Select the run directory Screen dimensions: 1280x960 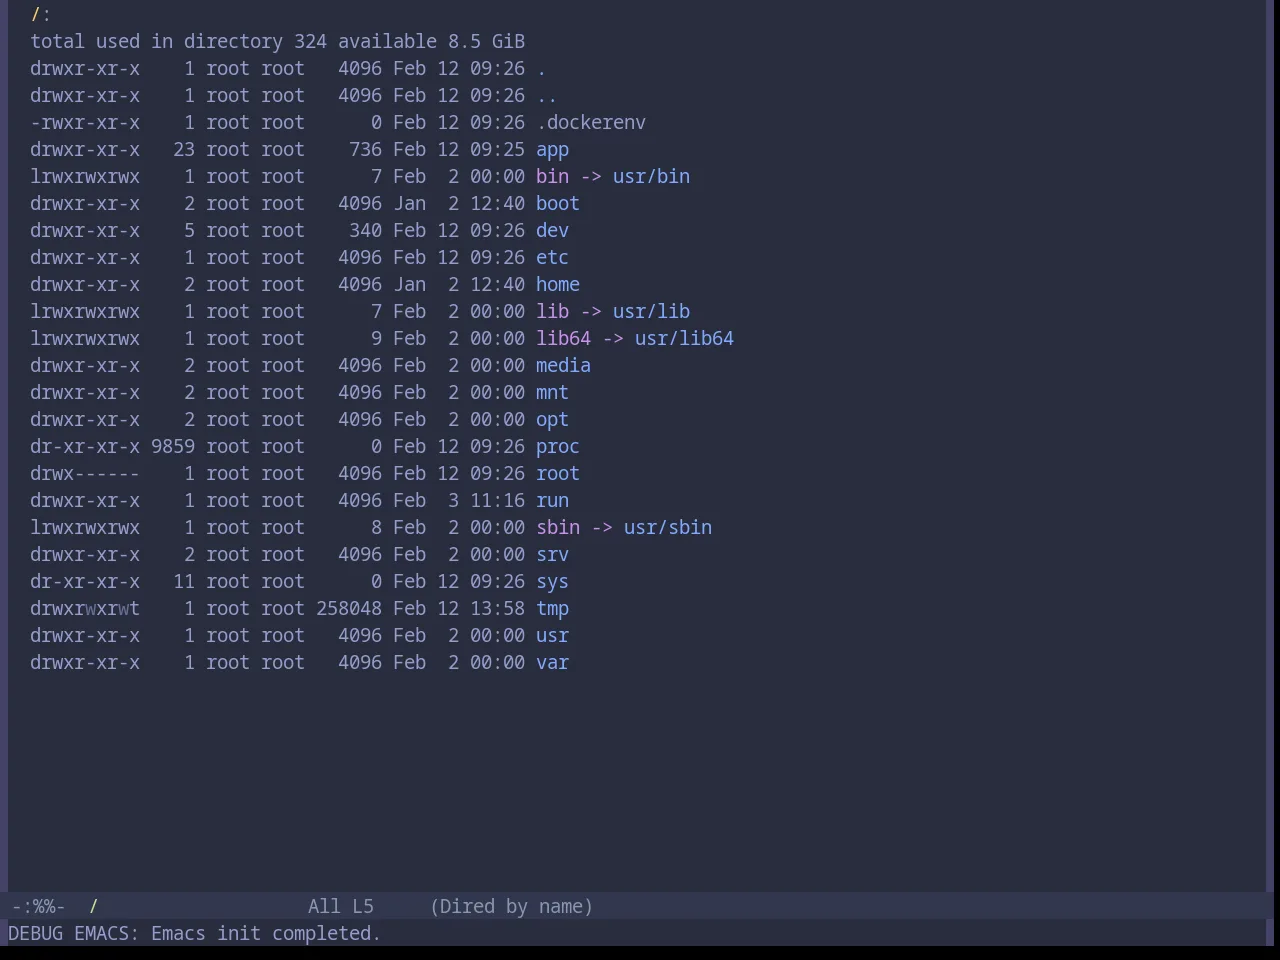click(552, 501)
